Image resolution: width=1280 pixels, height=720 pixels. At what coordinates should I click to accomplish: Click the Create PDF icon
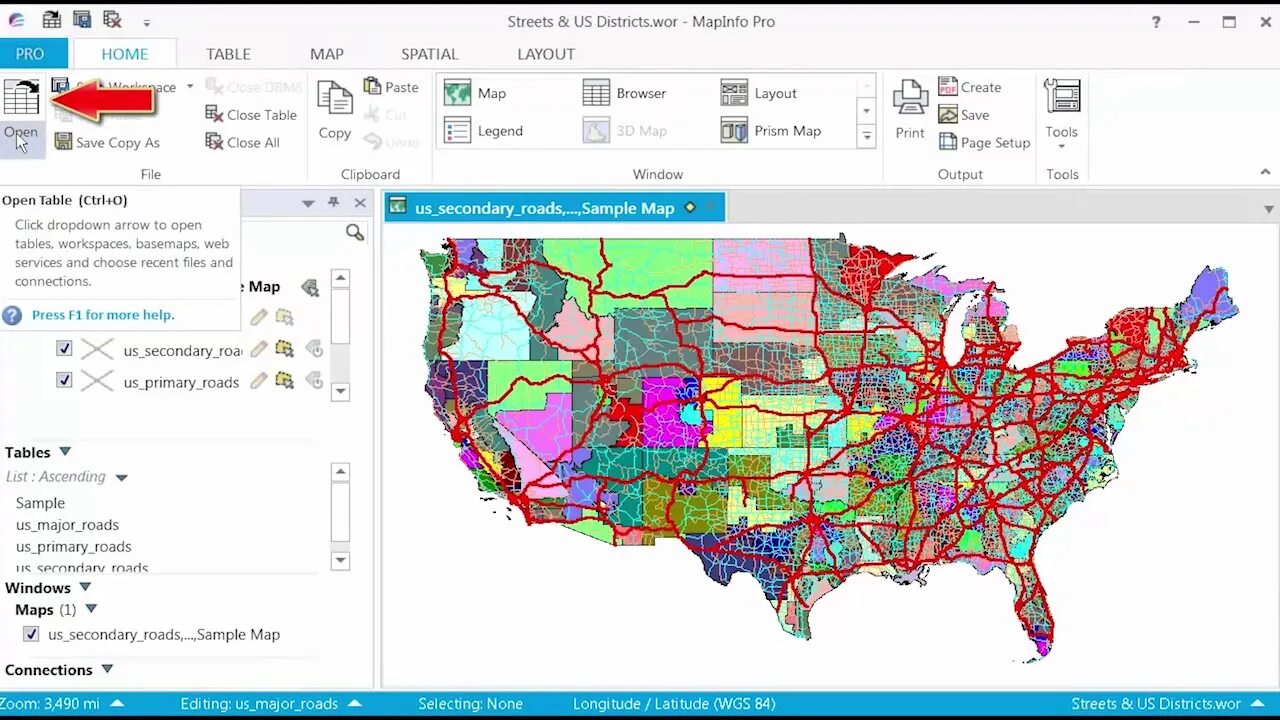[x=948, y=87]
